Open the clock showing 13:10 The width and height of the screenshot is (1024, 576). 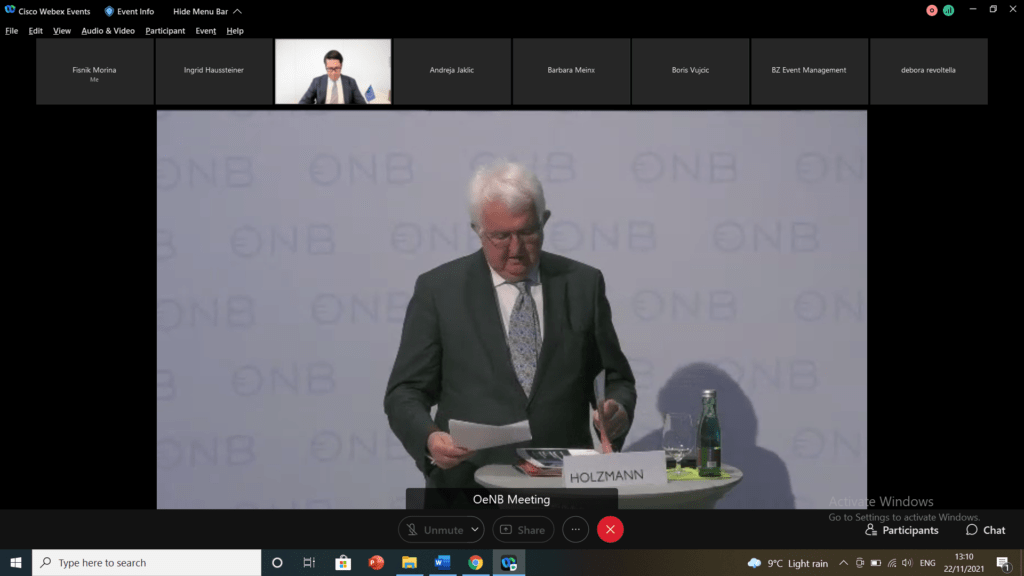click(964, 562)
